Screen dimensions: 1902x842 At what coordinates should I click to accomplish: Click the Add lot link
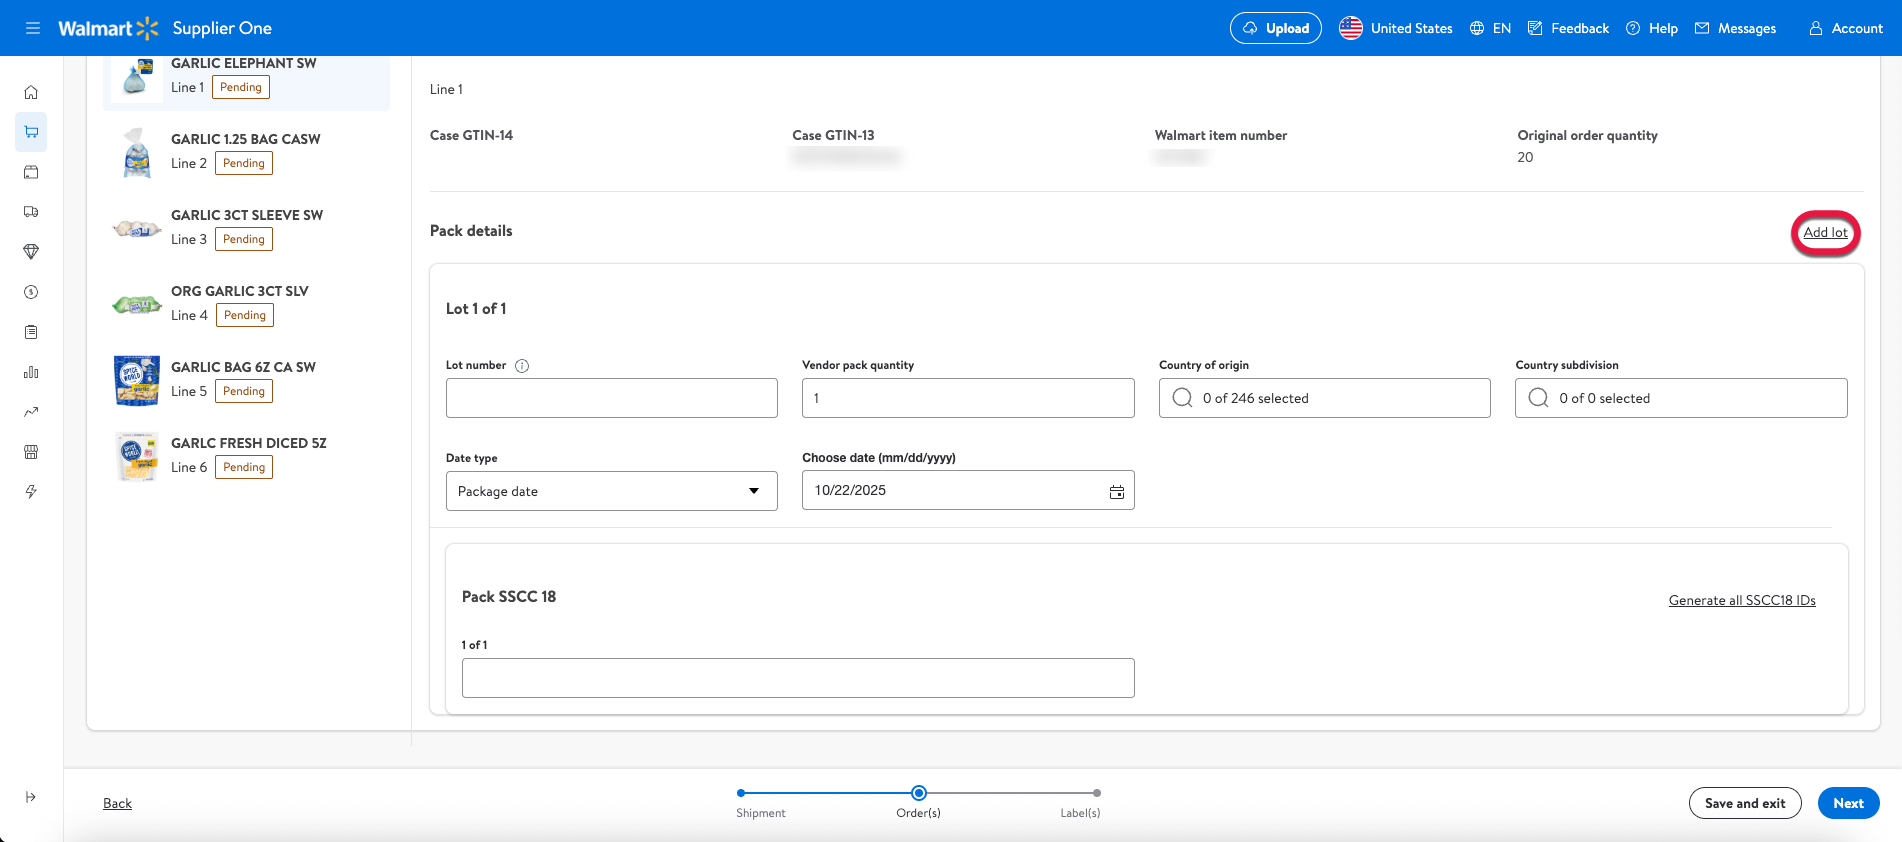(x=1825, y=233)
